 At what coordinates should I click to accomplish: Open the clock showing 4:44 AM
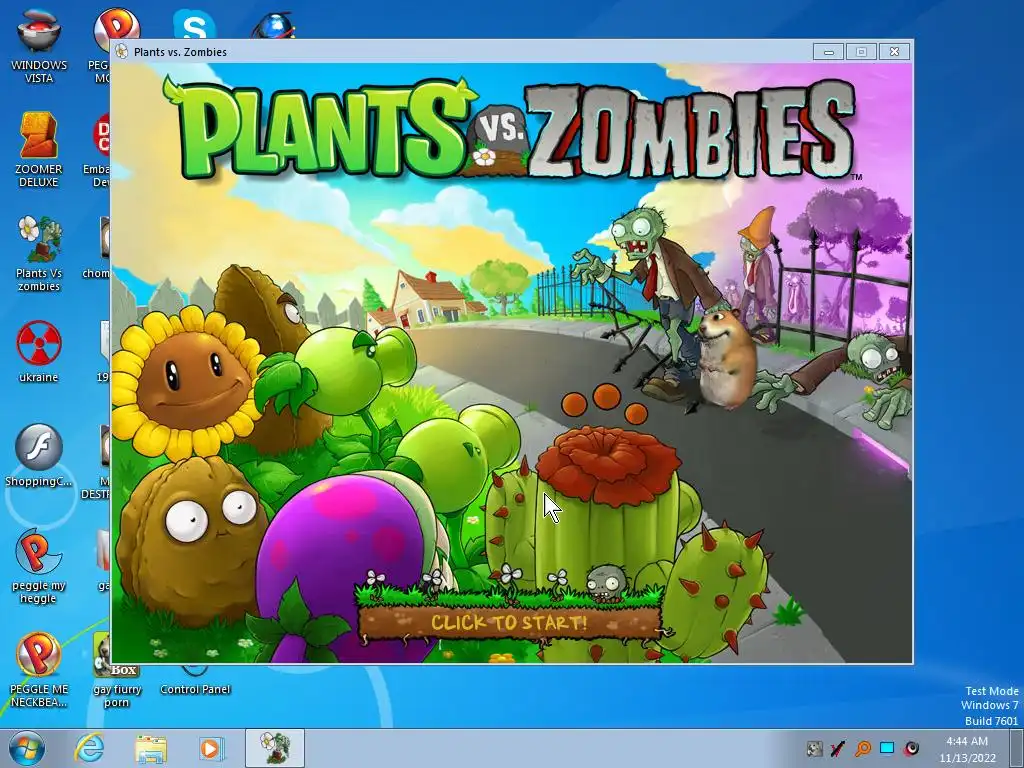(967, 749)
